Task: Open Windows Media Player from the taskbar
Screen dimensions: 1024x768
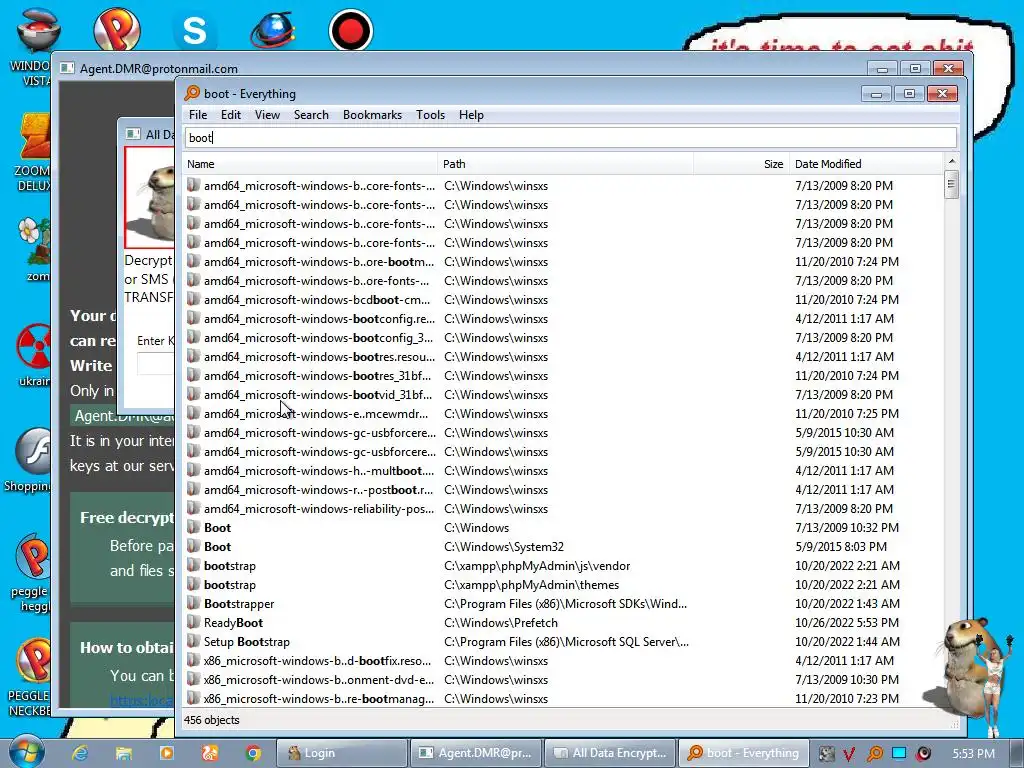Action: click(x=167, y=753)
